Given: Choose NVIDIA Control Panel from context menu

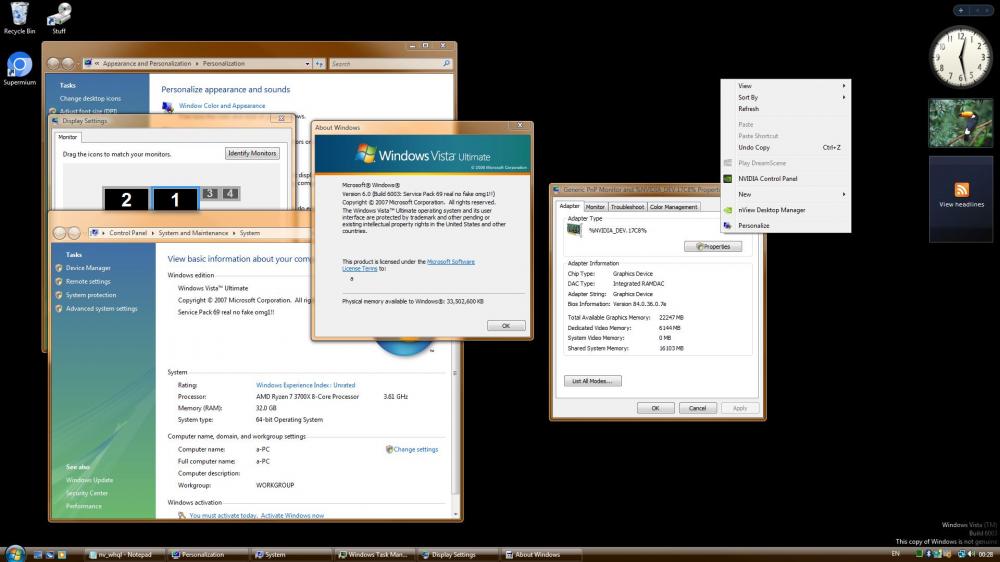Looking at the screenshot, I should tap(767, 179).
